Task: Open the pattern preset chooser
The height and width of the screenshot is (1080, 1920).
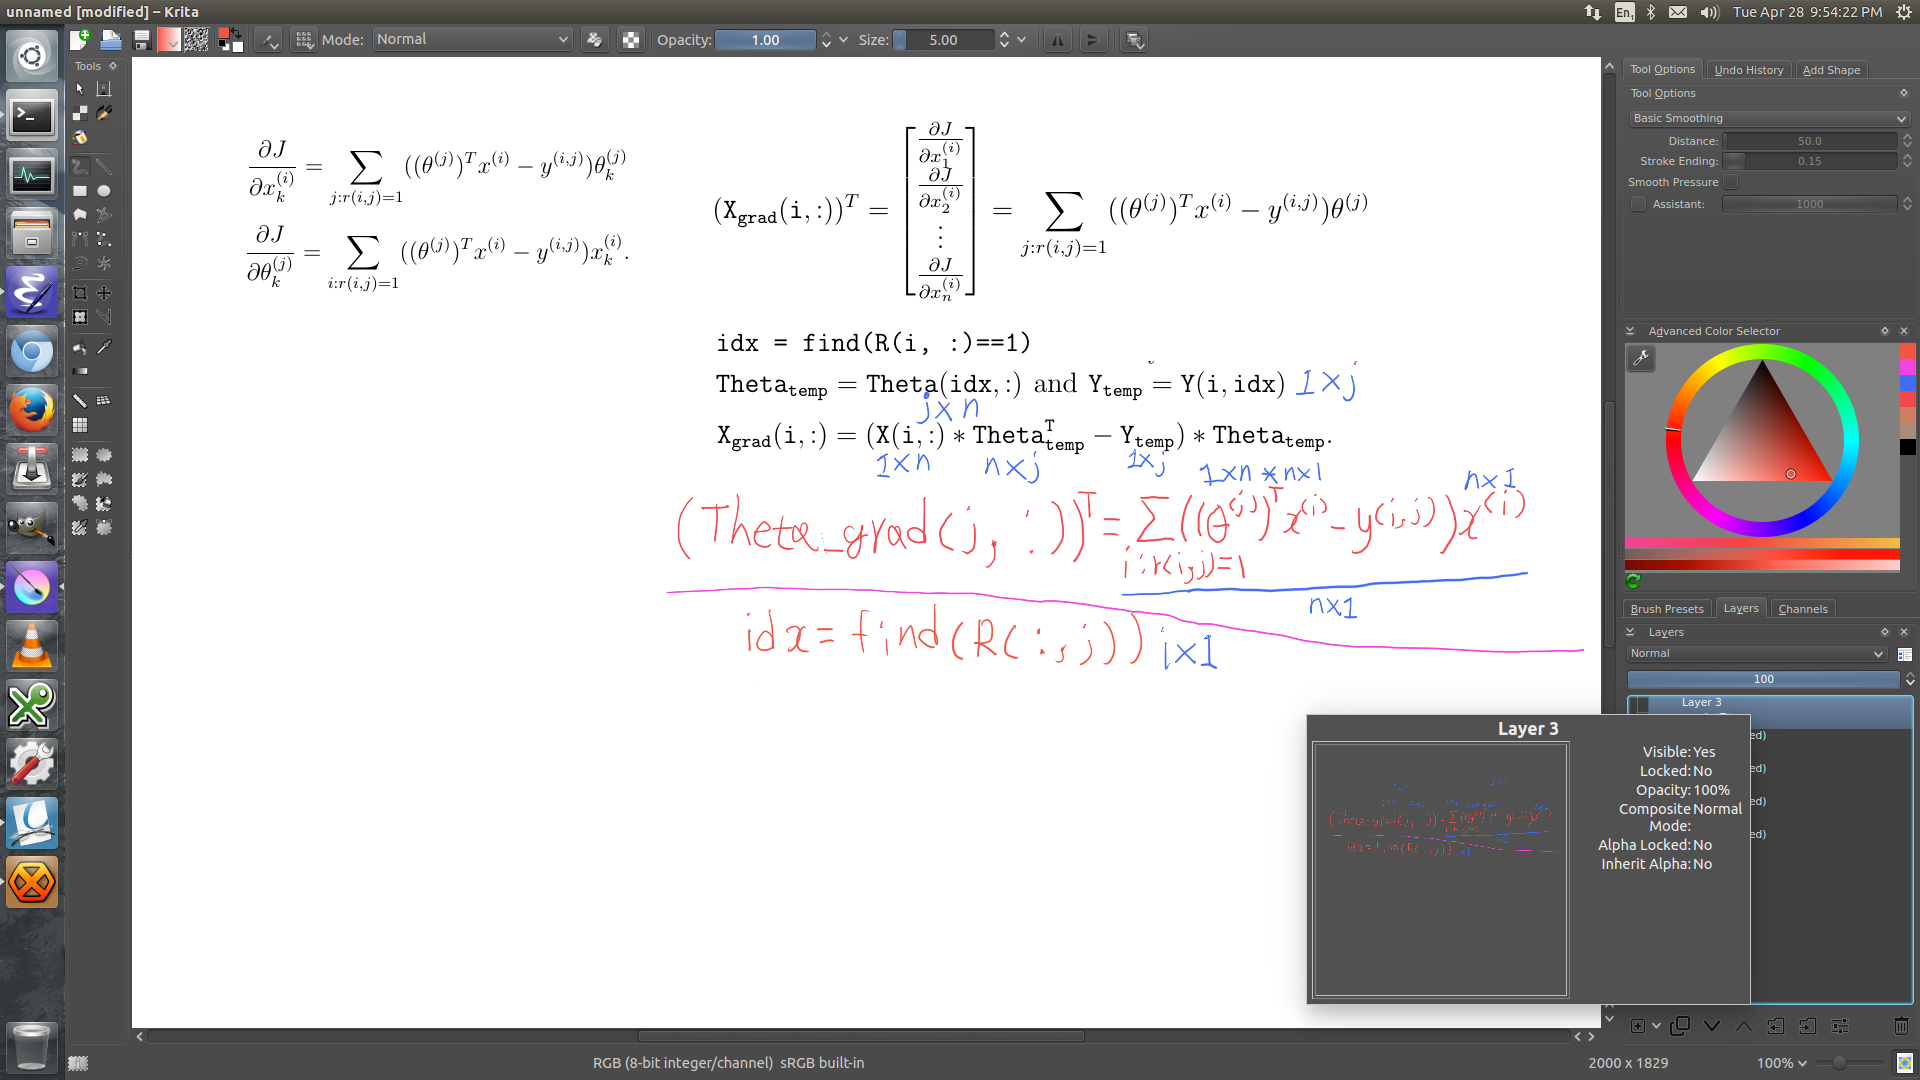Action: pyautogui.click(x=196, y=40)
